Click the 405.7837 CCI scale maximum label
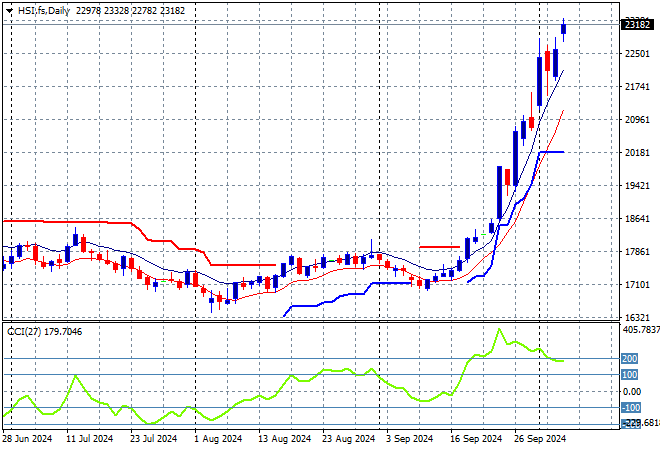Screen dimensions: 660x450 tap(640, 328)
